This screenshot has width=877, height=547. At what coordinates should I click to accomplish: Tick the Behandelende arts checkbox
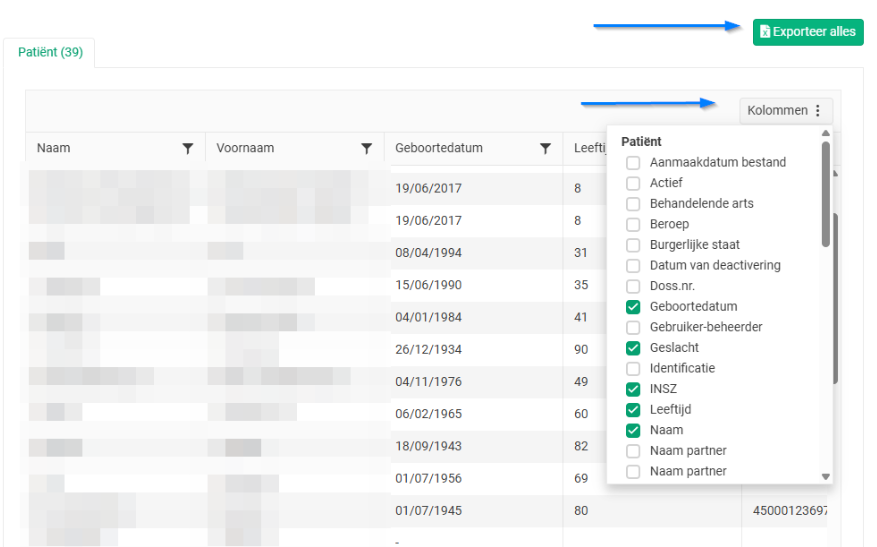click(x=633, y=204)
